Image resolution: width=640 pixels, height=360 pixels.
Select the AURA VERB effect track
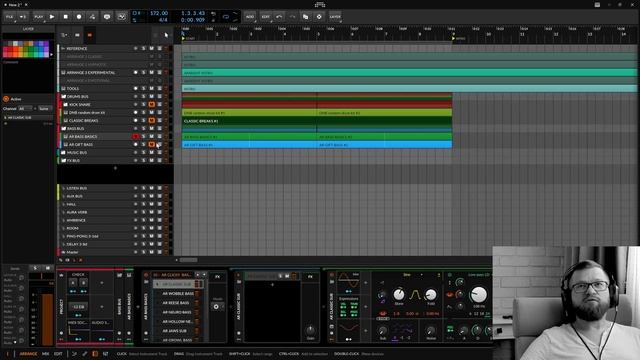pyautogui.click(x=77, y=212)
